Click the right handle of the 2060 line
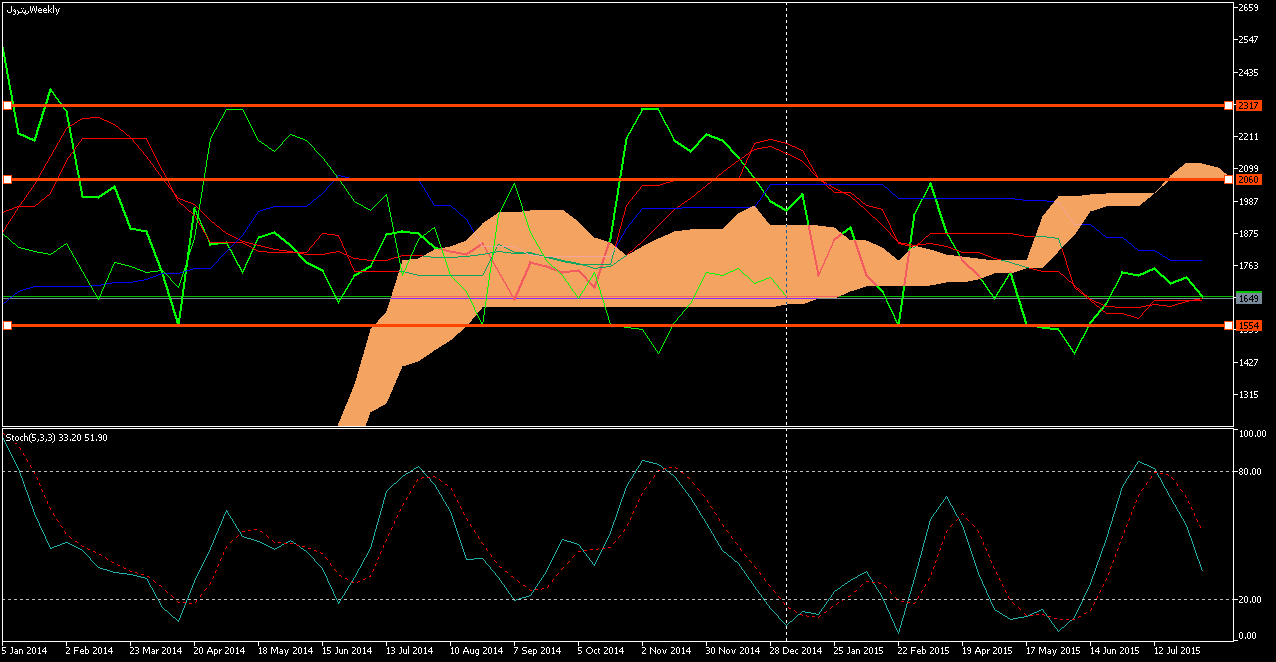1276x662 pixels. coord(1228,179)
